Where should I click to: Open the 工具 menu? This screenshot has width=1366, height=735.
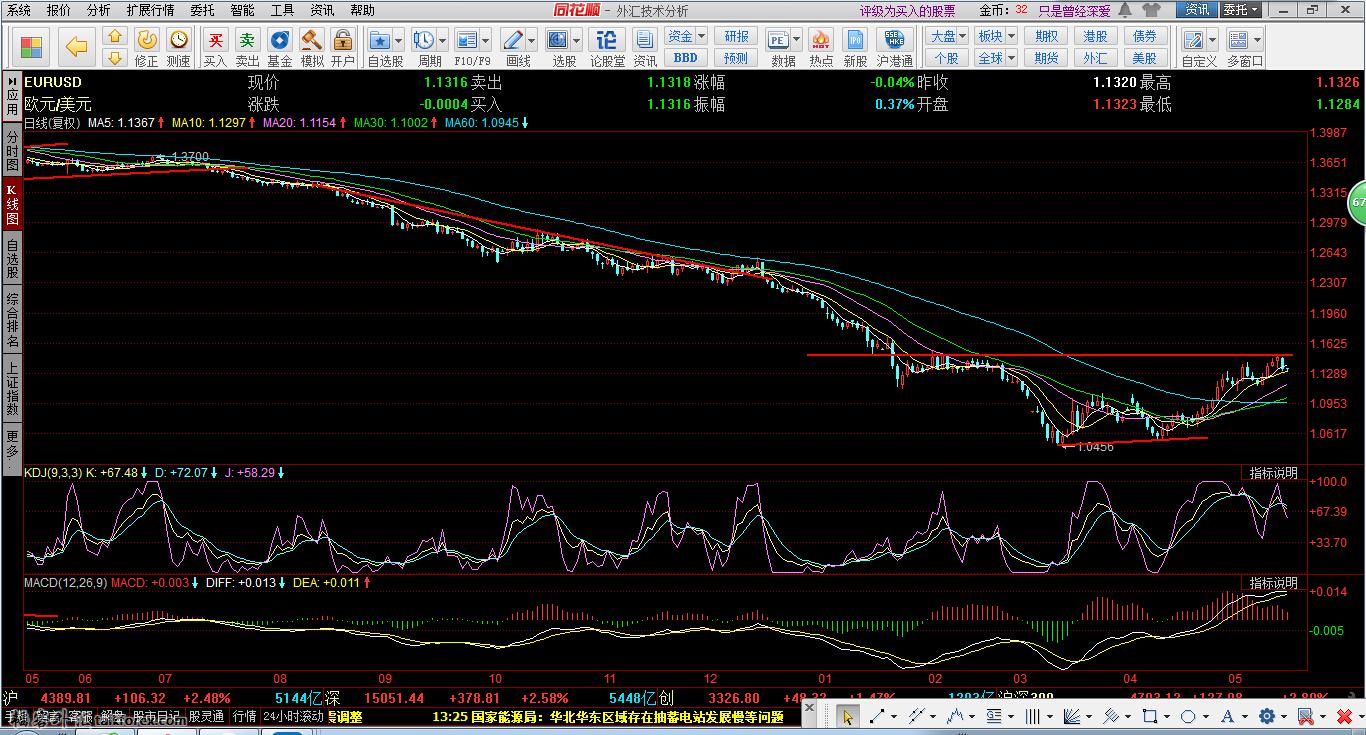pyautogui.click(x=282, y=10)
